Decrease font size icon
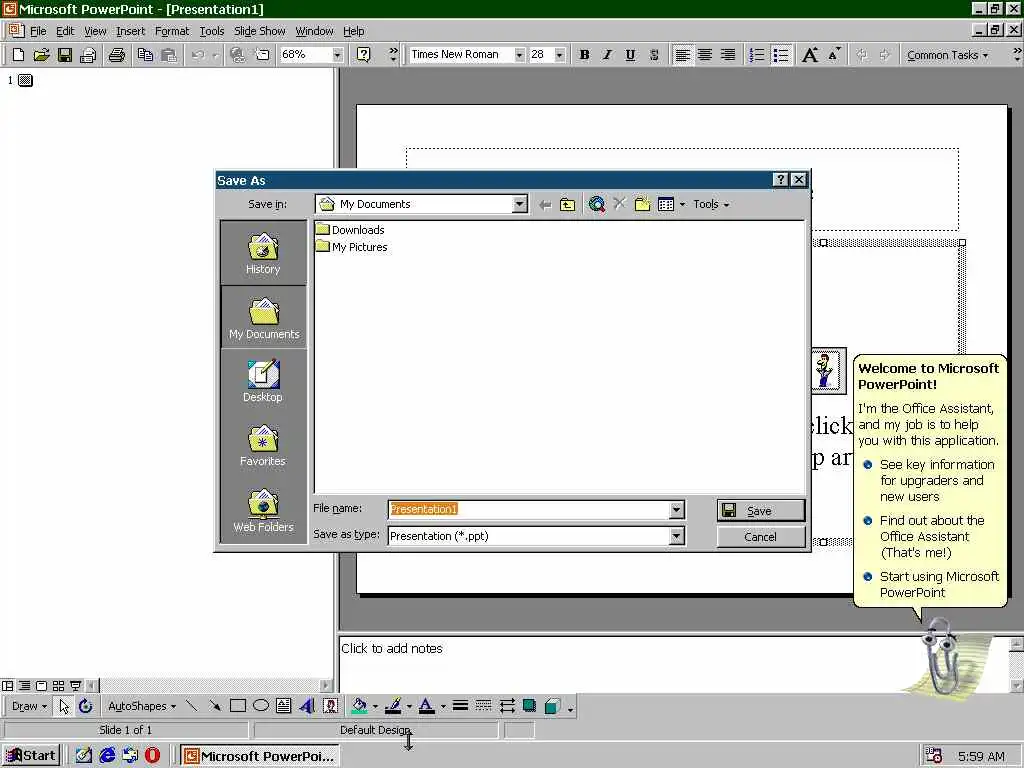 [x=834, y=55]
